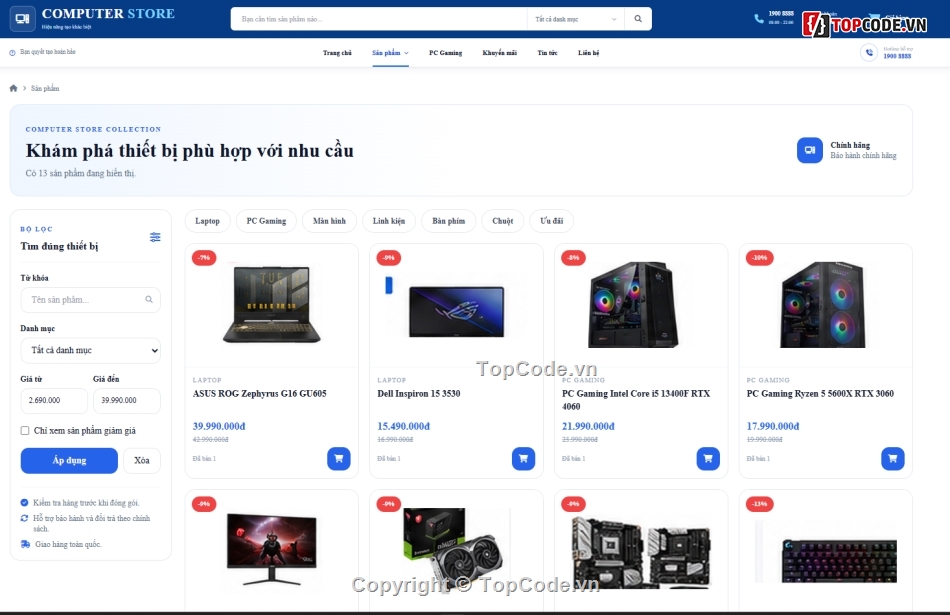Viewport: 950px width, 615px height.
Task: Click the Giá từ field showing 2.690.000
Action: pyautogui.click(x=54, y=401)
